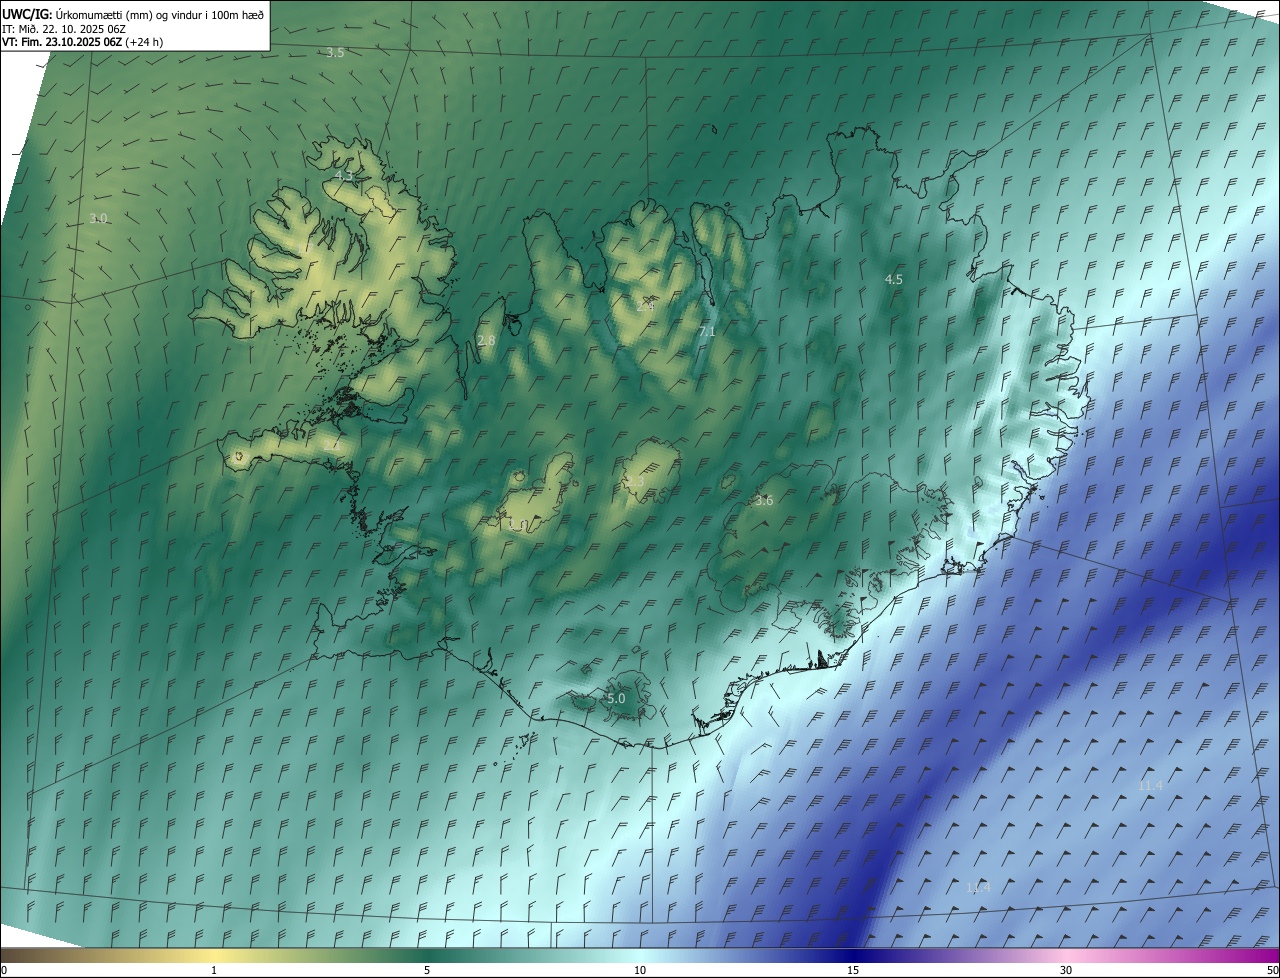Click the 1 tick on the color scale
This screenshot has height=978, width=1280.
coord(214,970)
